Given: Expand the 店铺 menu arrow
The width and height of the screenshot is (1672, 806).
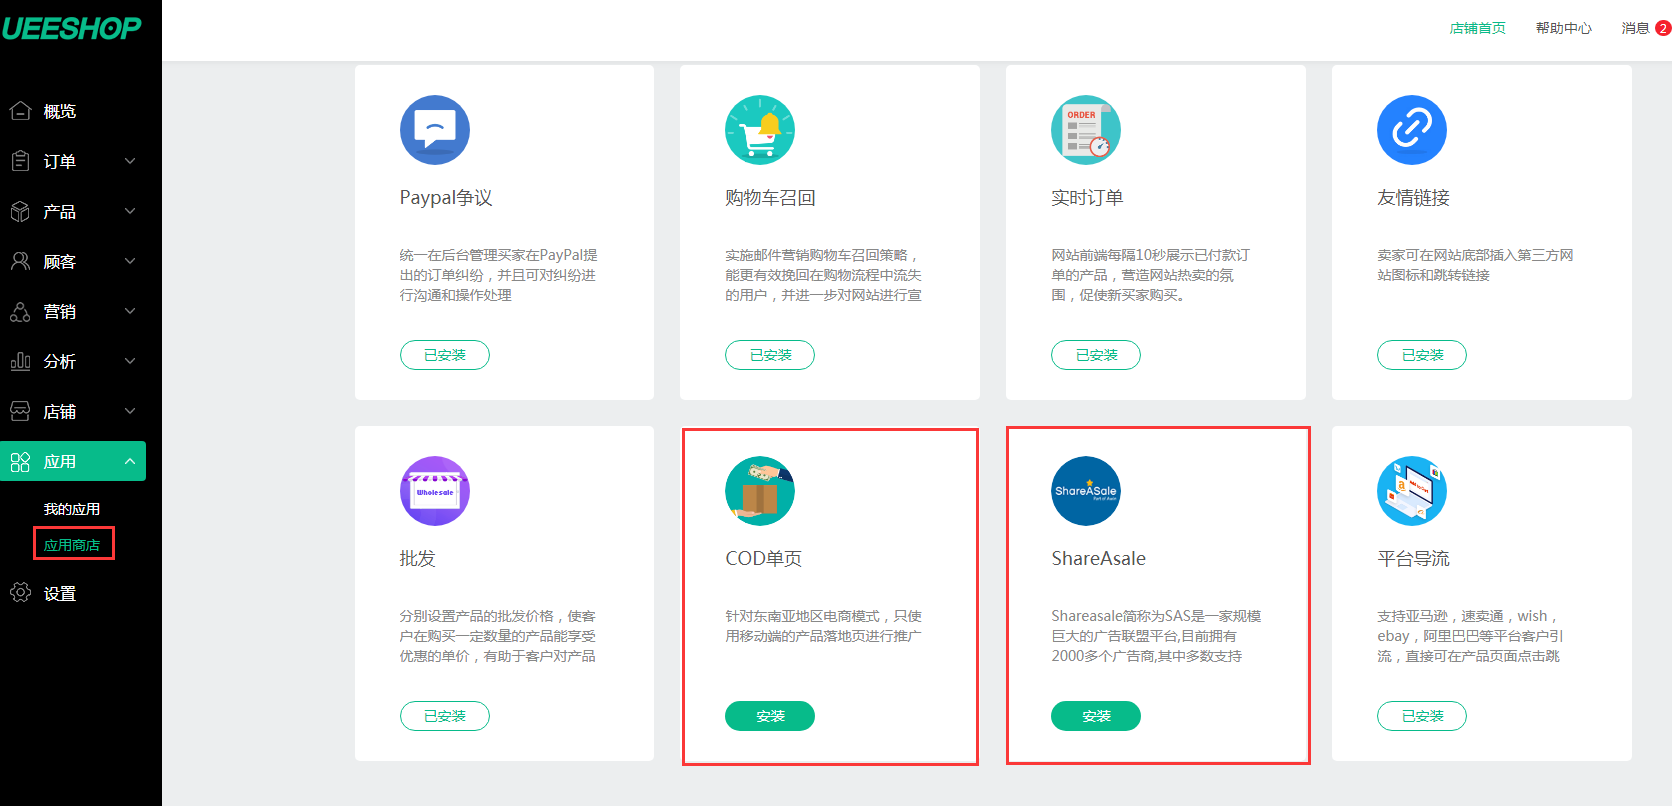Looking at the screenshot, I should click(130, 411).
